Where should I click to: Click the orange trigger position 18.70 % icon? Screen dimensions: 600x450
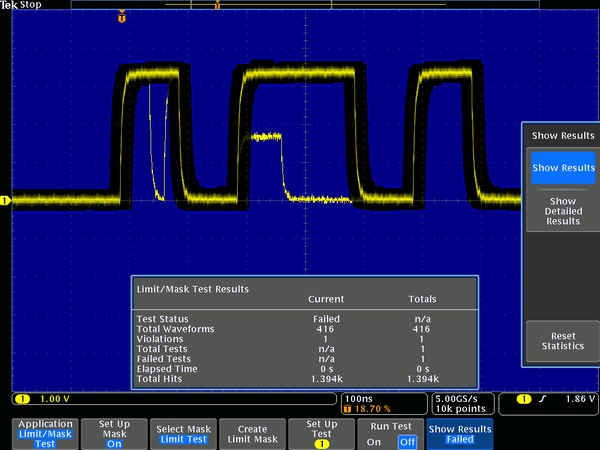coord(348,410)
